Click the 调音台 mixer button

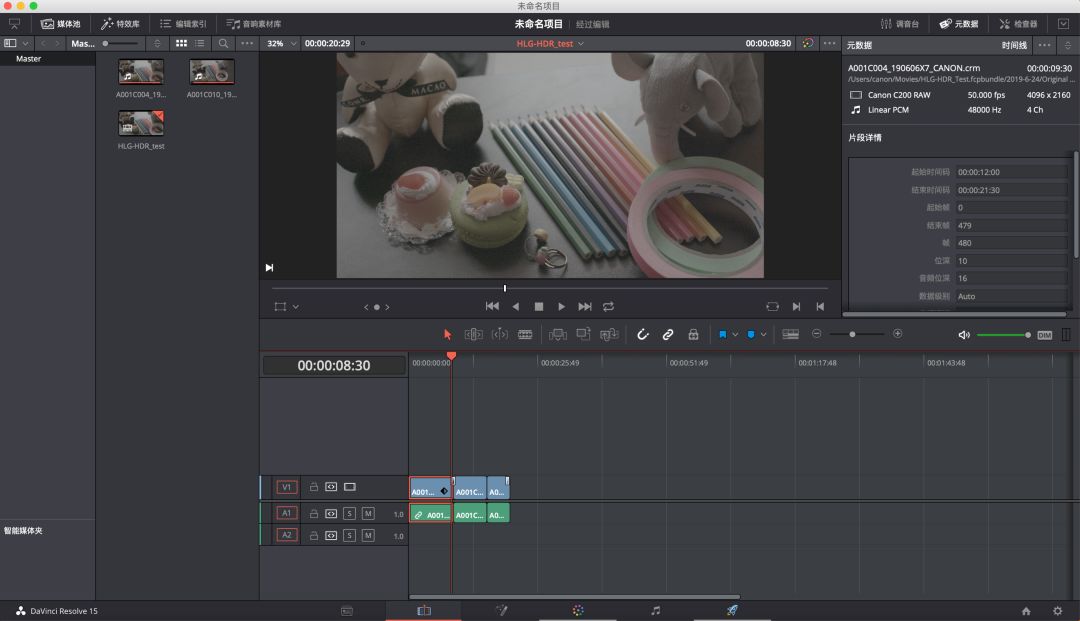pos(901,23)
